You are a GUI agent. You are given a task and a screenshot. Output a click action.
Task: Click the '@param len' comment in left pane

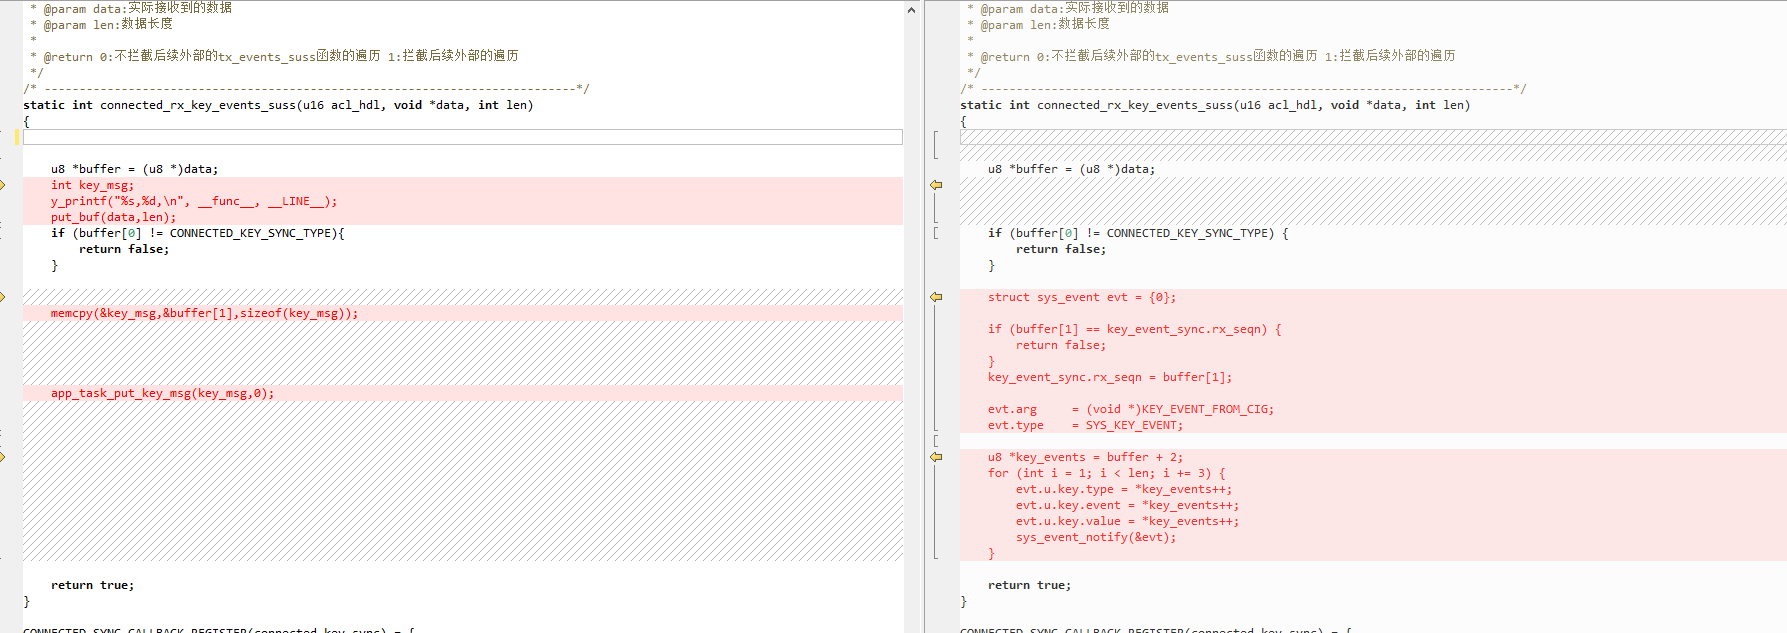tap(102, 24)
